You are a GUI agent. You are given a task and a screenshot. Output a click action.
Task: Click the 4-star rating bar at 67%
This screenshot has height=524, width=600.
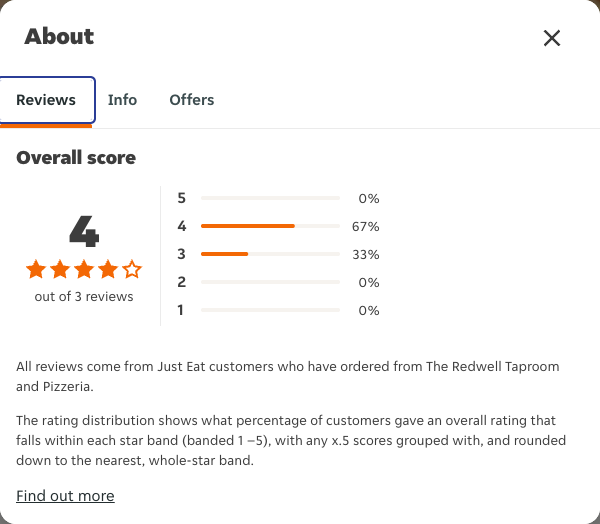click(270, 226)
